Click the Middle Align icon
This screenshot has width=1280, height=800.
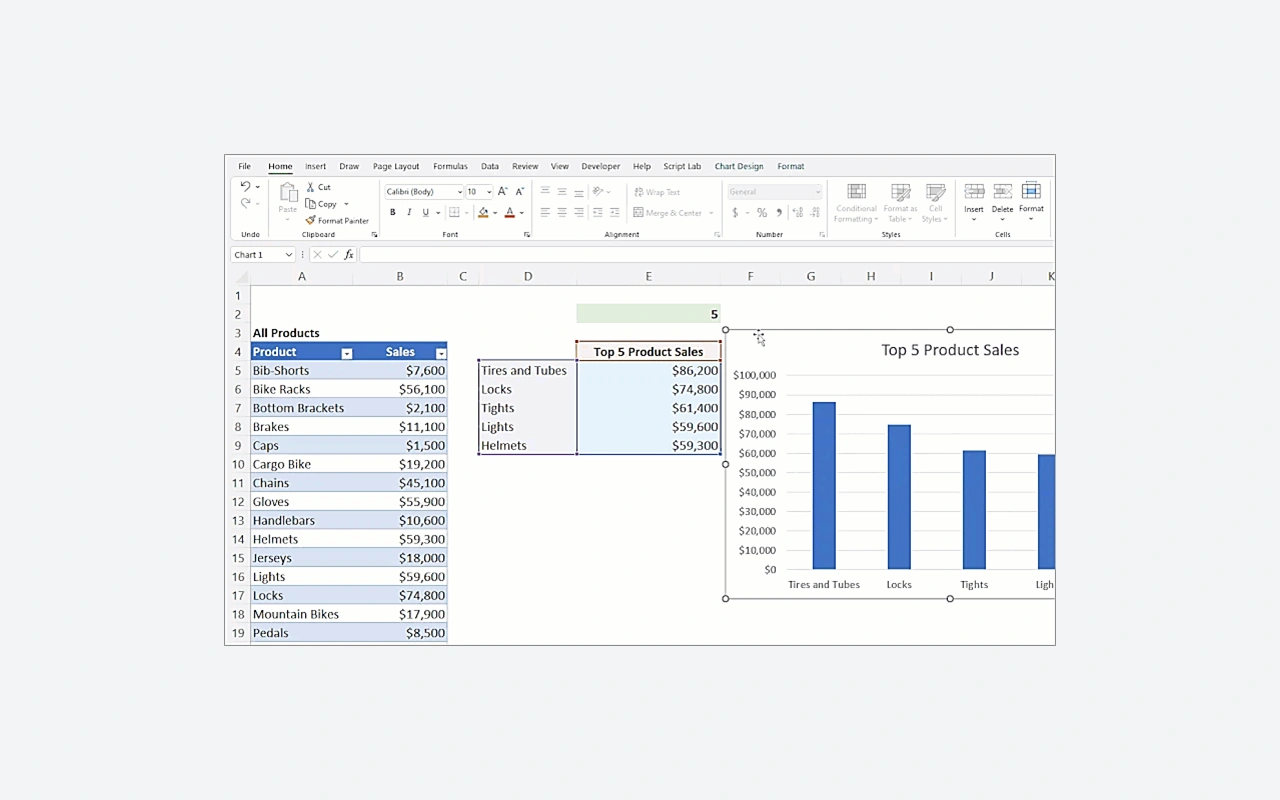tap(562, 191)
